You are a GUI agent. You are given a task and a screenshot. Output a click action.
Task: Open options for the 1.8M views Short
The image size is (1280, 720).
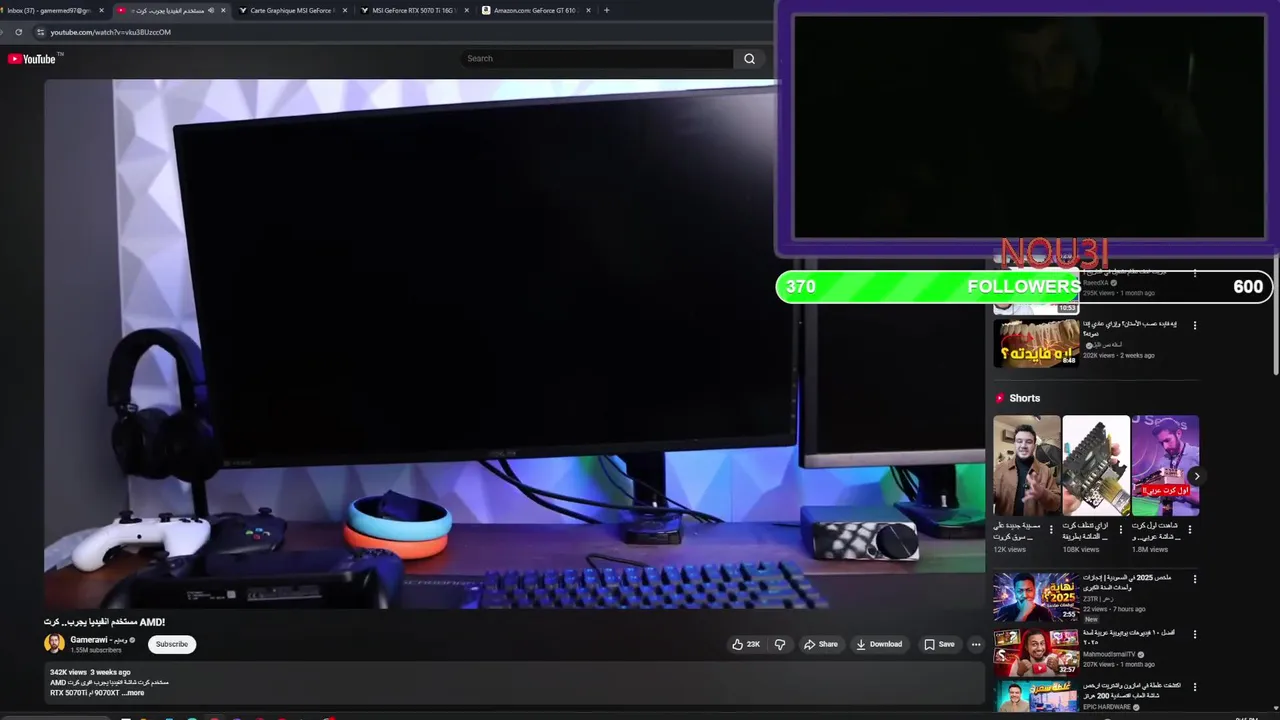(1189, 529)
